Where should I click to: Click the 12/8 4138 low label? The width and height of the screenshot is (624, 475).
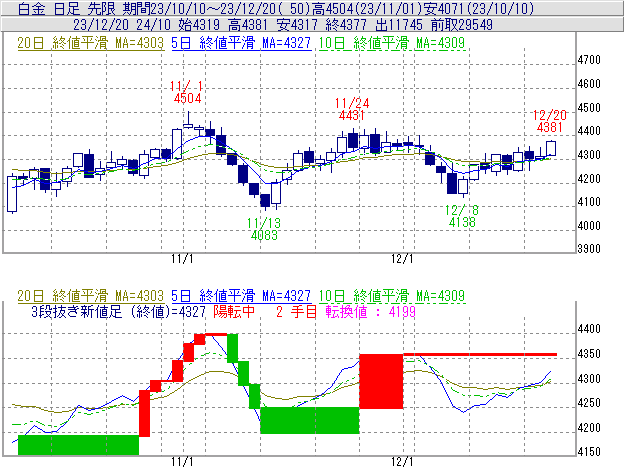click(462, 216)
